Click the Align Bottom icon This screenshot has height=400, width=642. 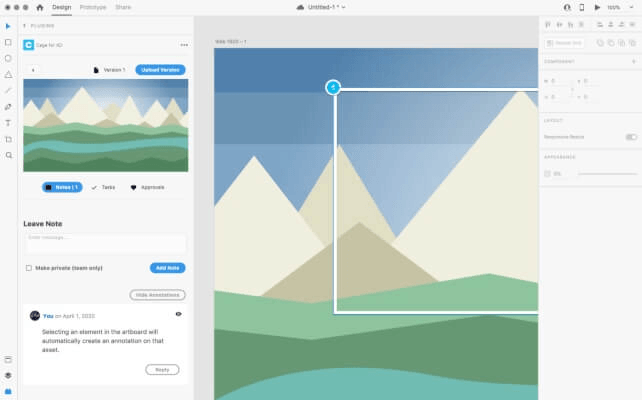[570, 25]
